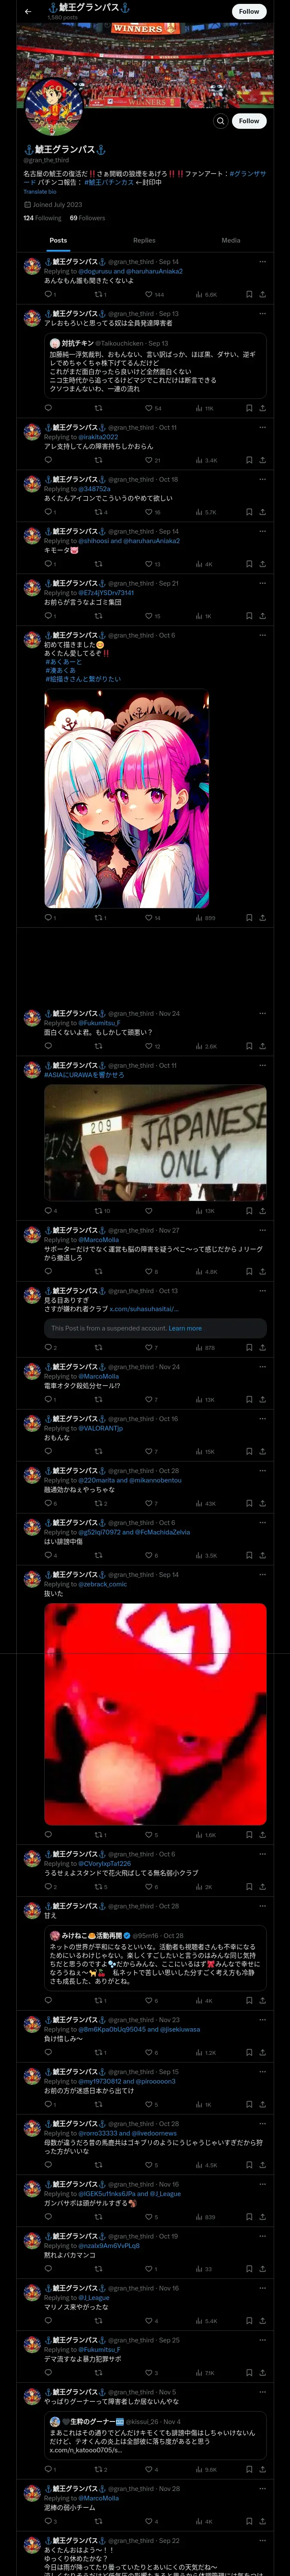The width and height of the screenshot is (290, 2576).
Task: Bookmark the Sep 13 quoted post
Action: tap(249, 408)
